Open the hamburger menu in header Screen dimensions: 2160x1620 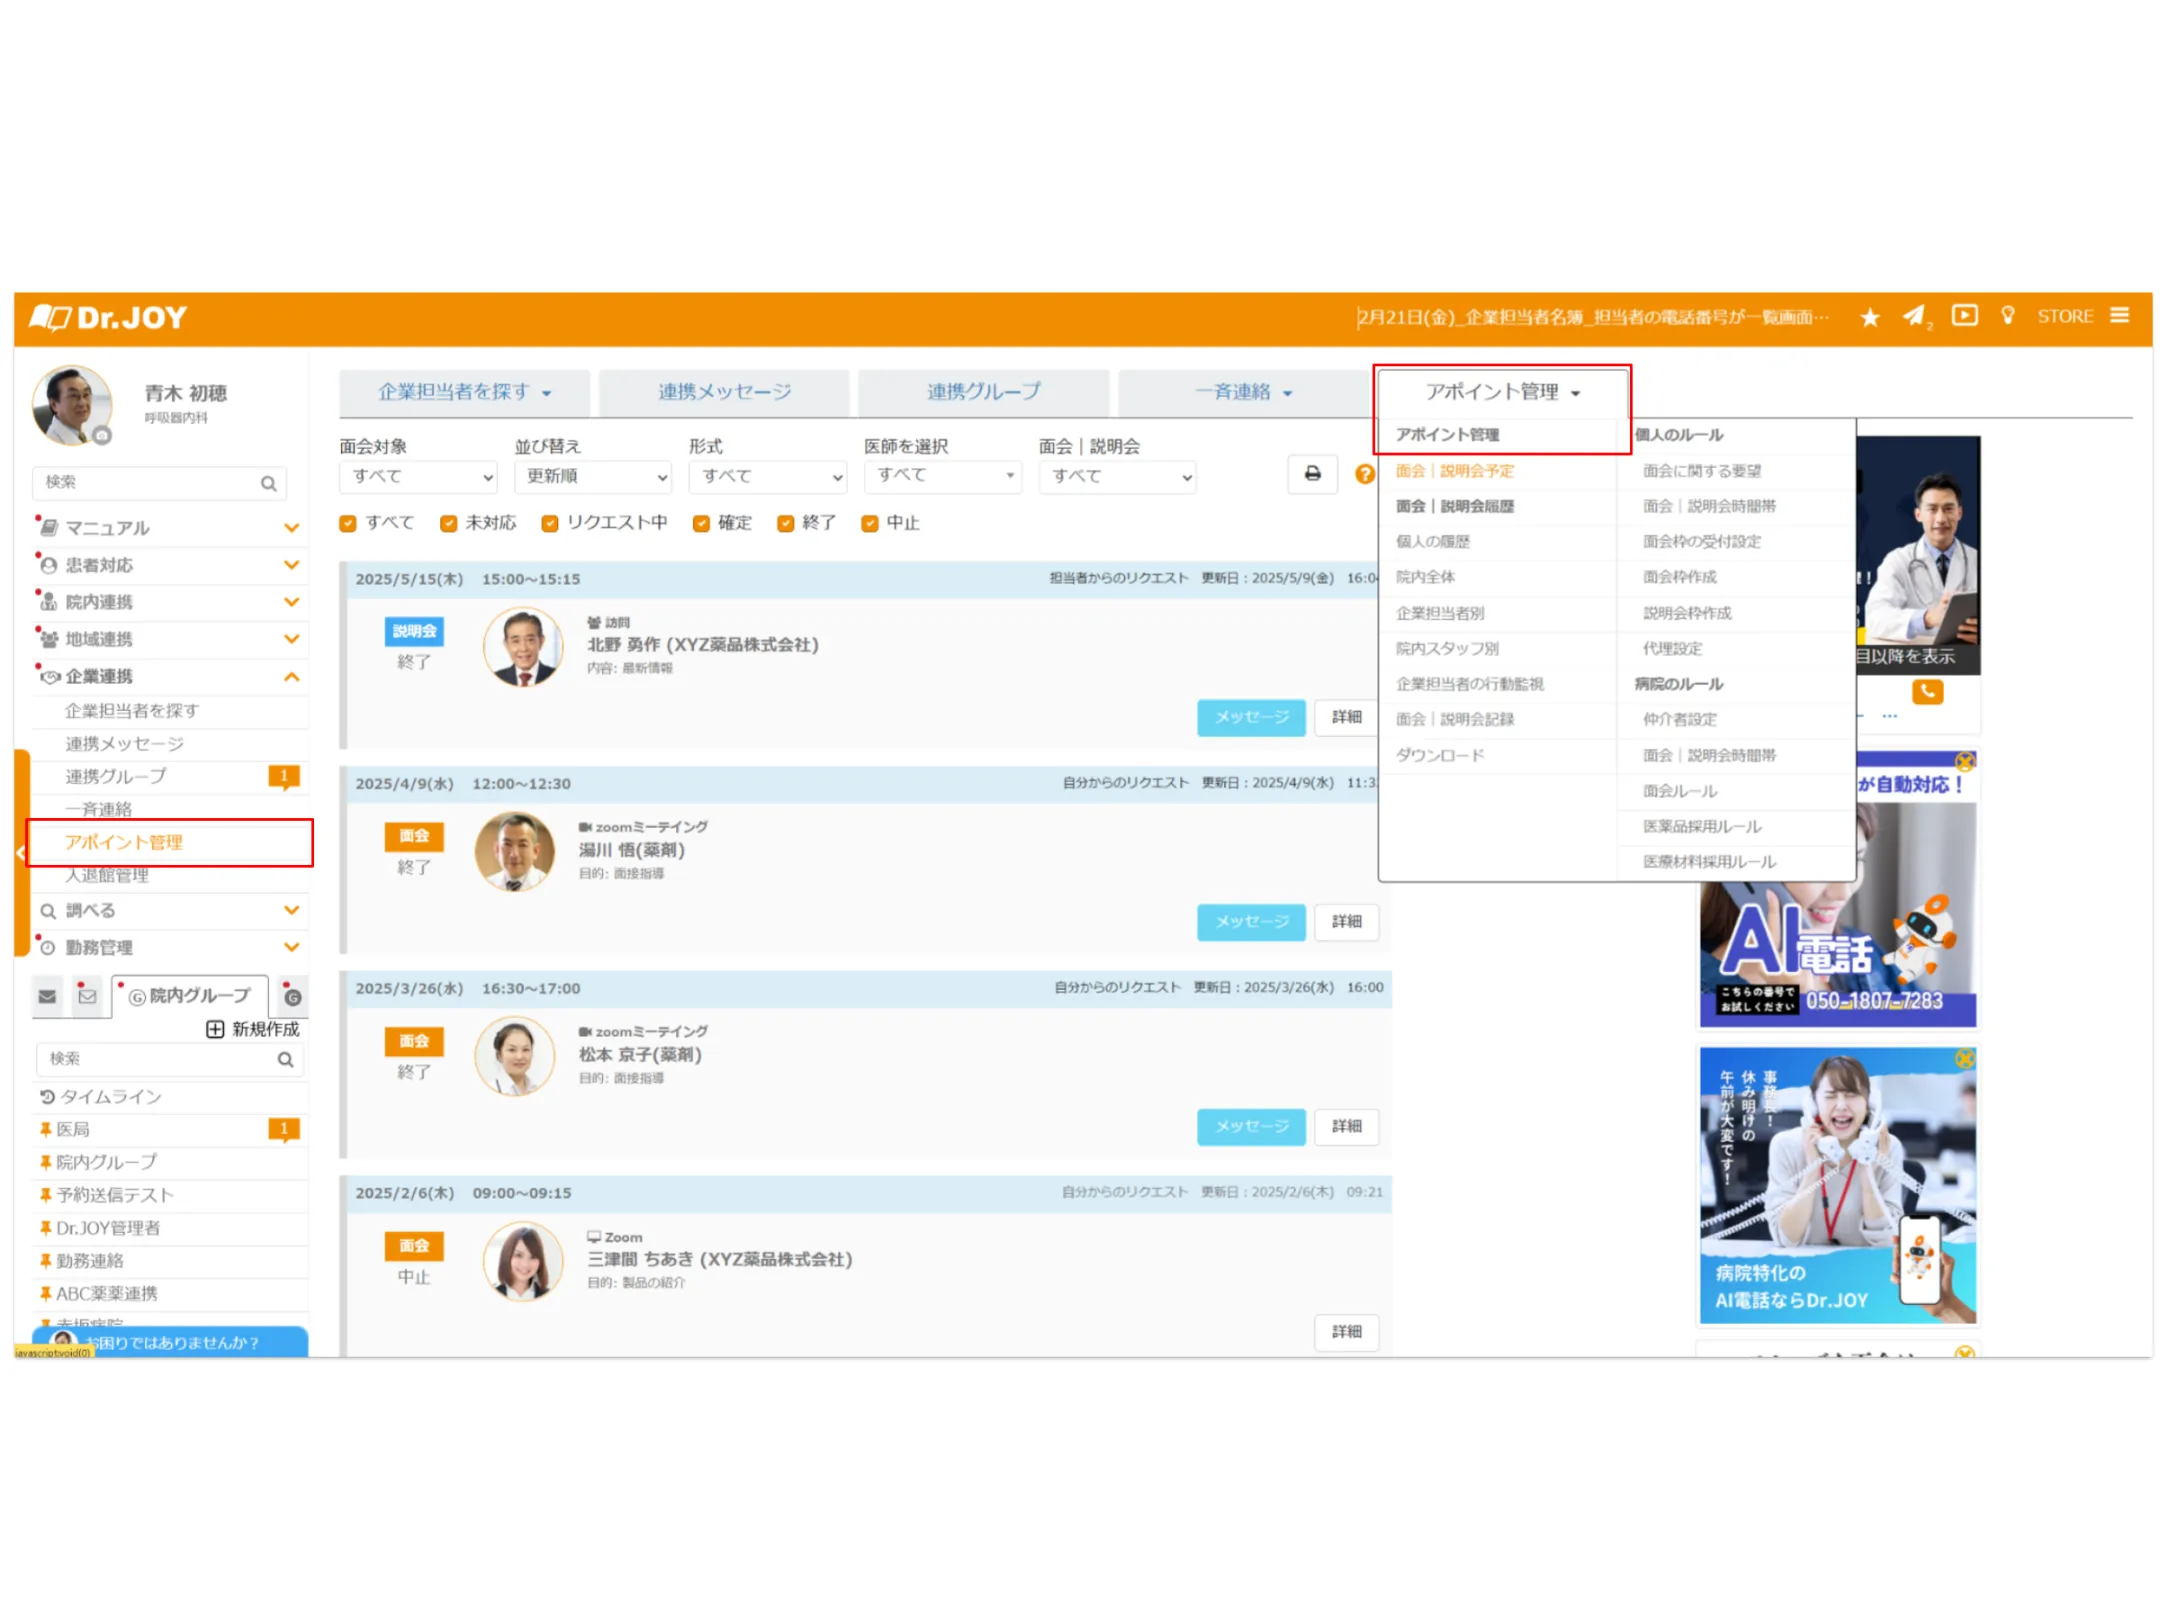point(2119,316)
